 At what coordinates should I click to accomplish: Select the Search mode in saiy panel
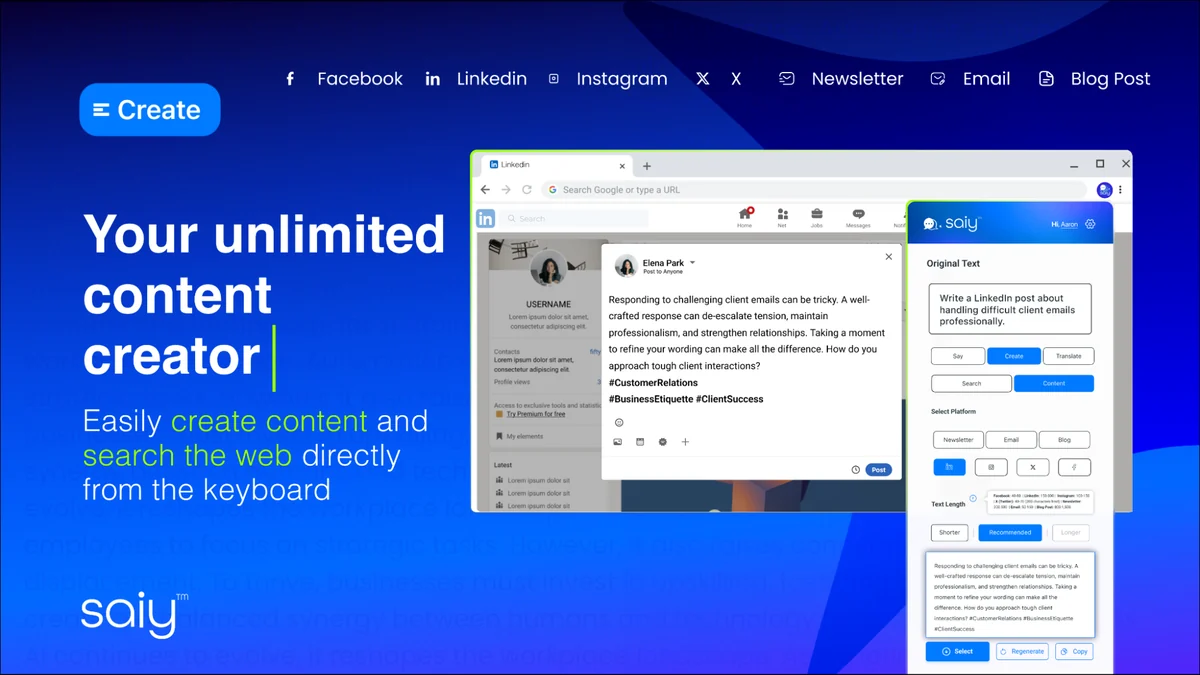point(971,383)
